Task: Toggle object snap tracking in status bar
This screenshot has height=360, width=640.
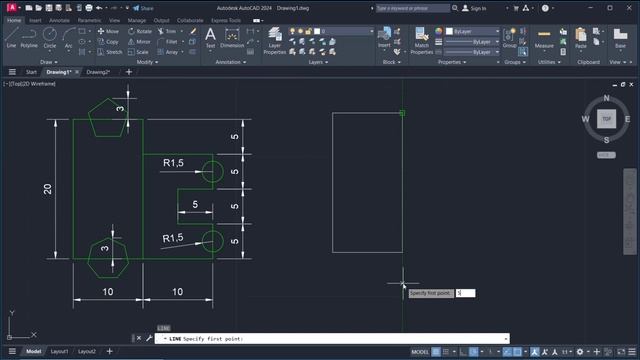Action: [x=507, y=351]
